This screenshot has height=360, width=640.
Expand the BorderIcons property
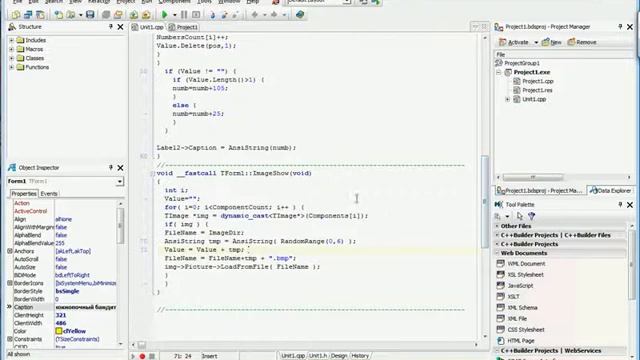coord(10,283)
